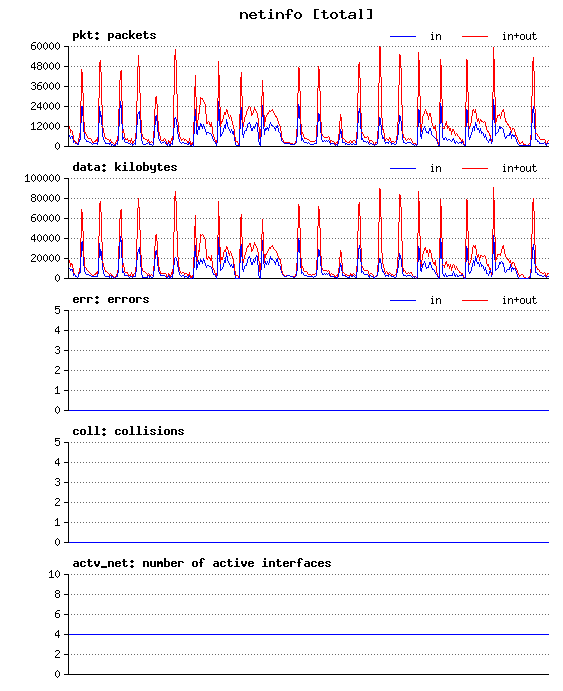This screenshot has width=563, height=691.
Task: Click the blue 'in' legend line in errors chart
Action: [x=403, y=301]
